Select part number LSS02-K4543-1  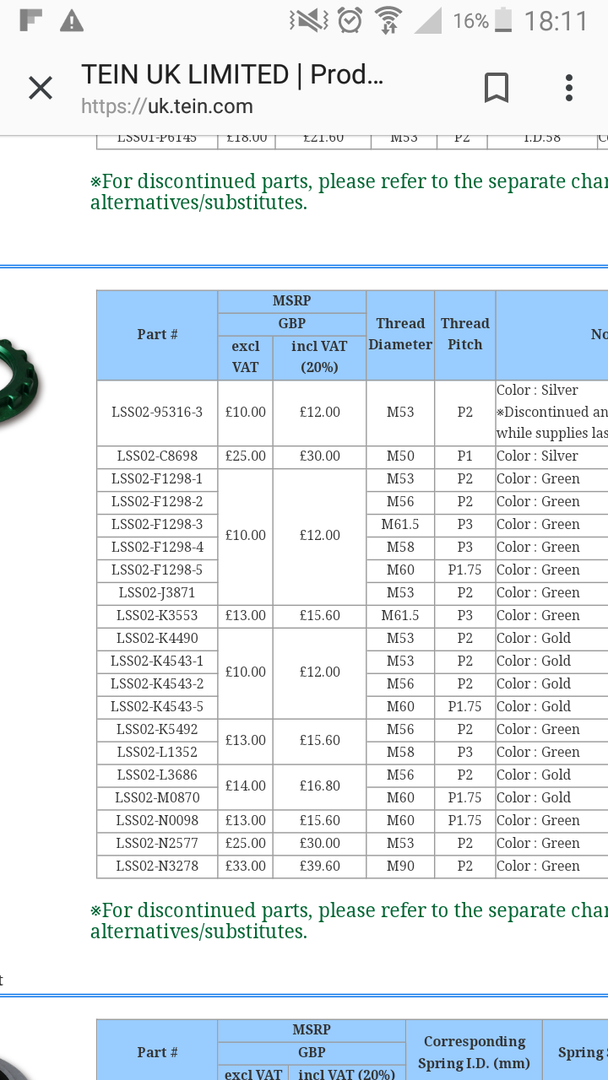pos(157,661)
